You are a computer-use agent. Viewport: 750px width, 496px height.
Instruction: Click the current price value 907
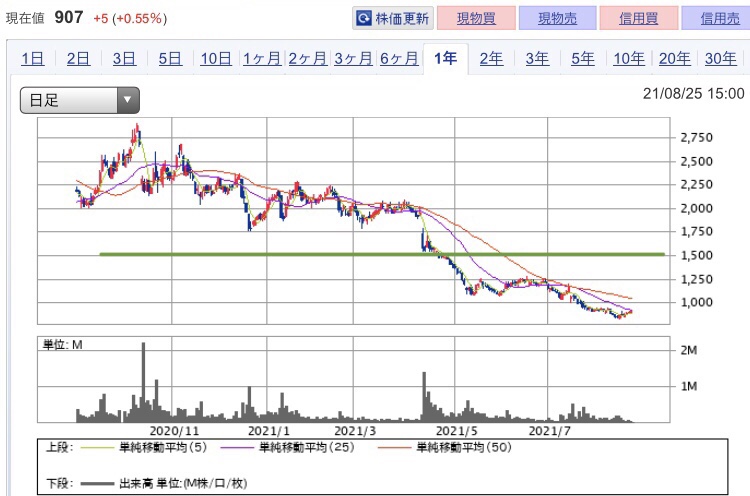tap(69, 18)
